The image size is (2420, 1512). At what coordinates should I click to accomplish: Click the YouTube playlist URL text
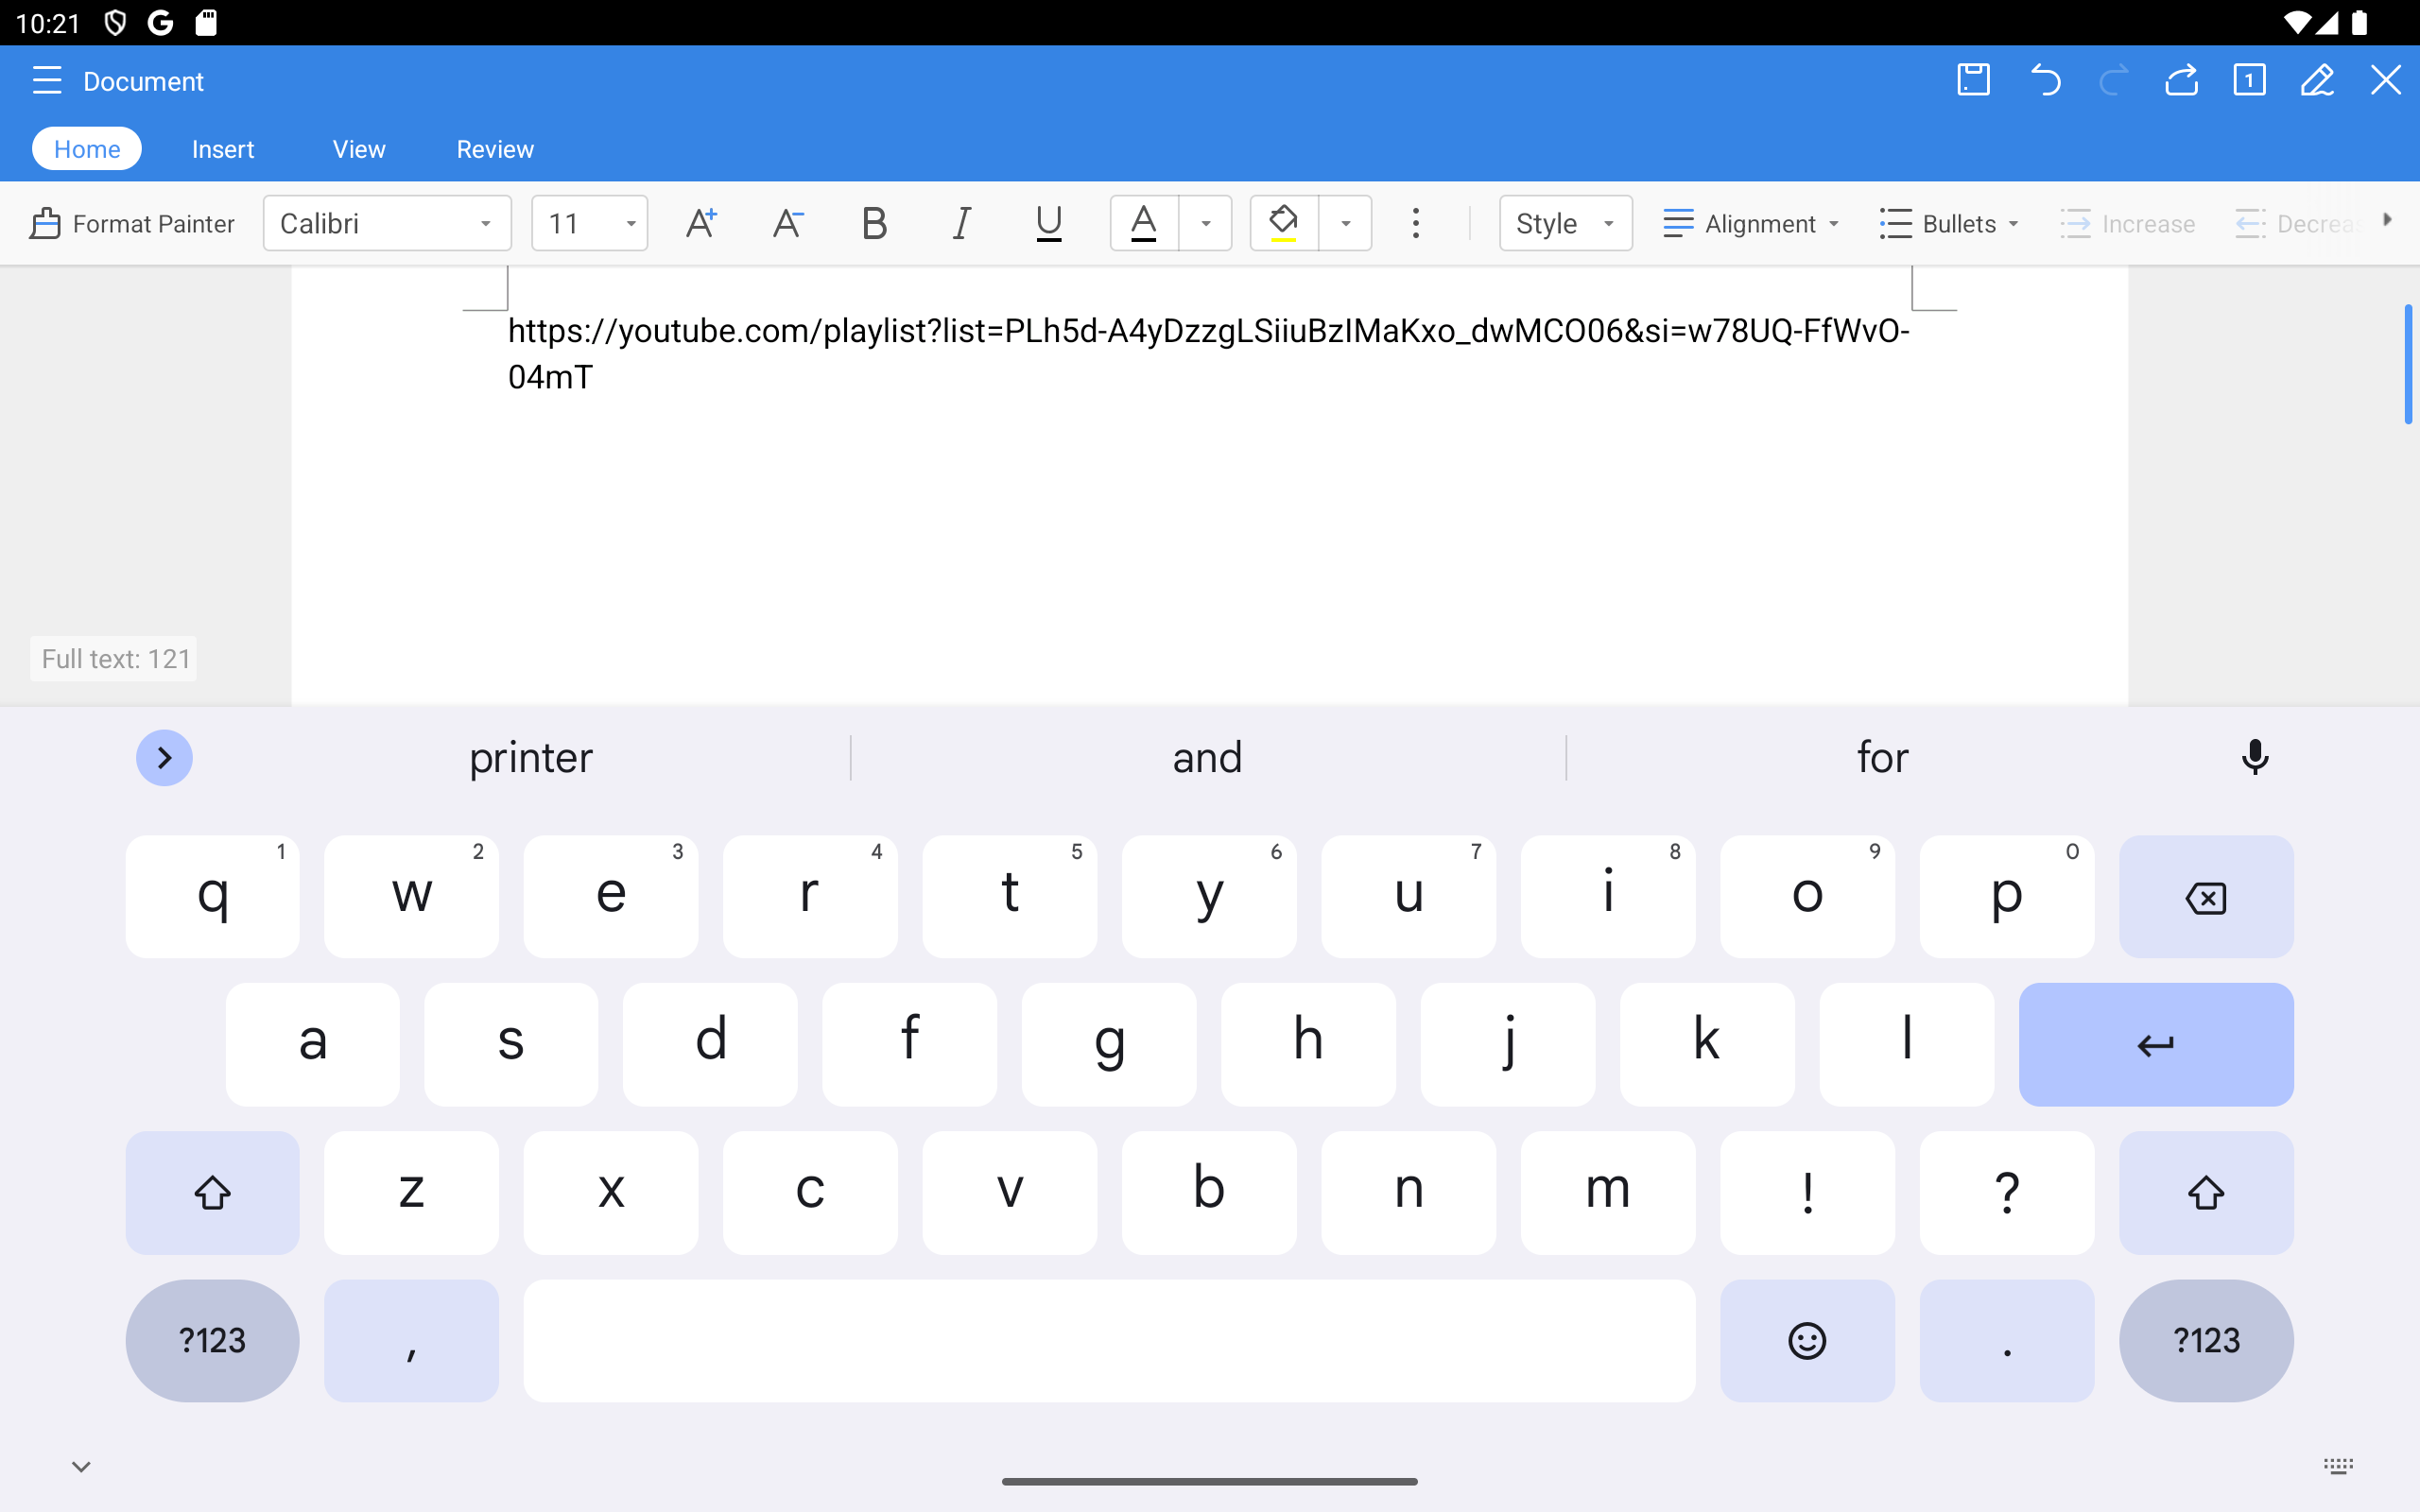[1208, 353]
